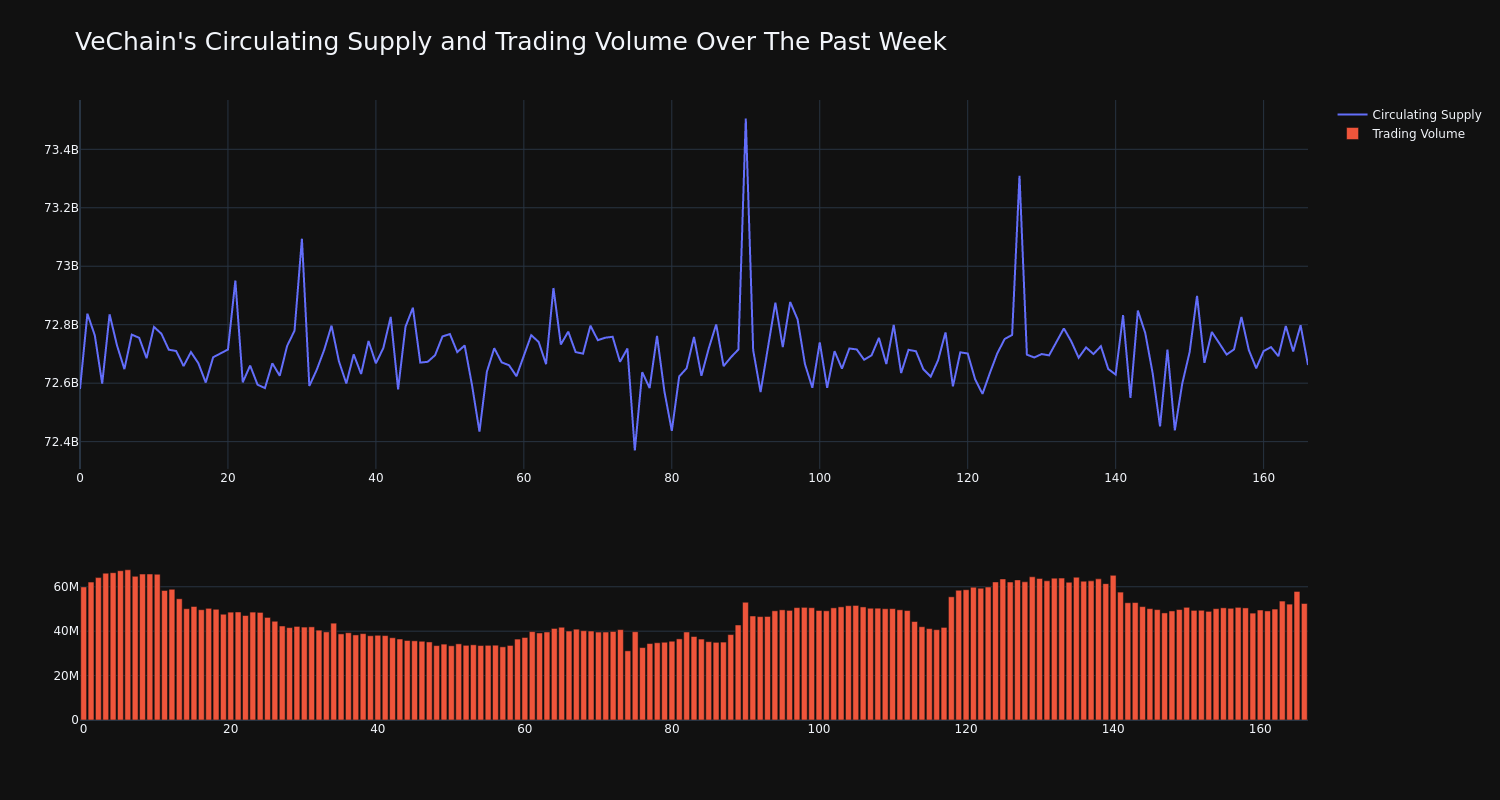Click the orange Trading Volume legend swatch

1352,134
